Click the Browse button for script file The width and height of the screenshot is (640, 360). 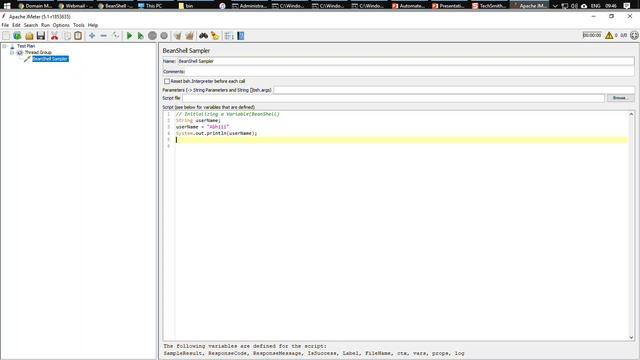pyautogui.click(x=620, y=98)
